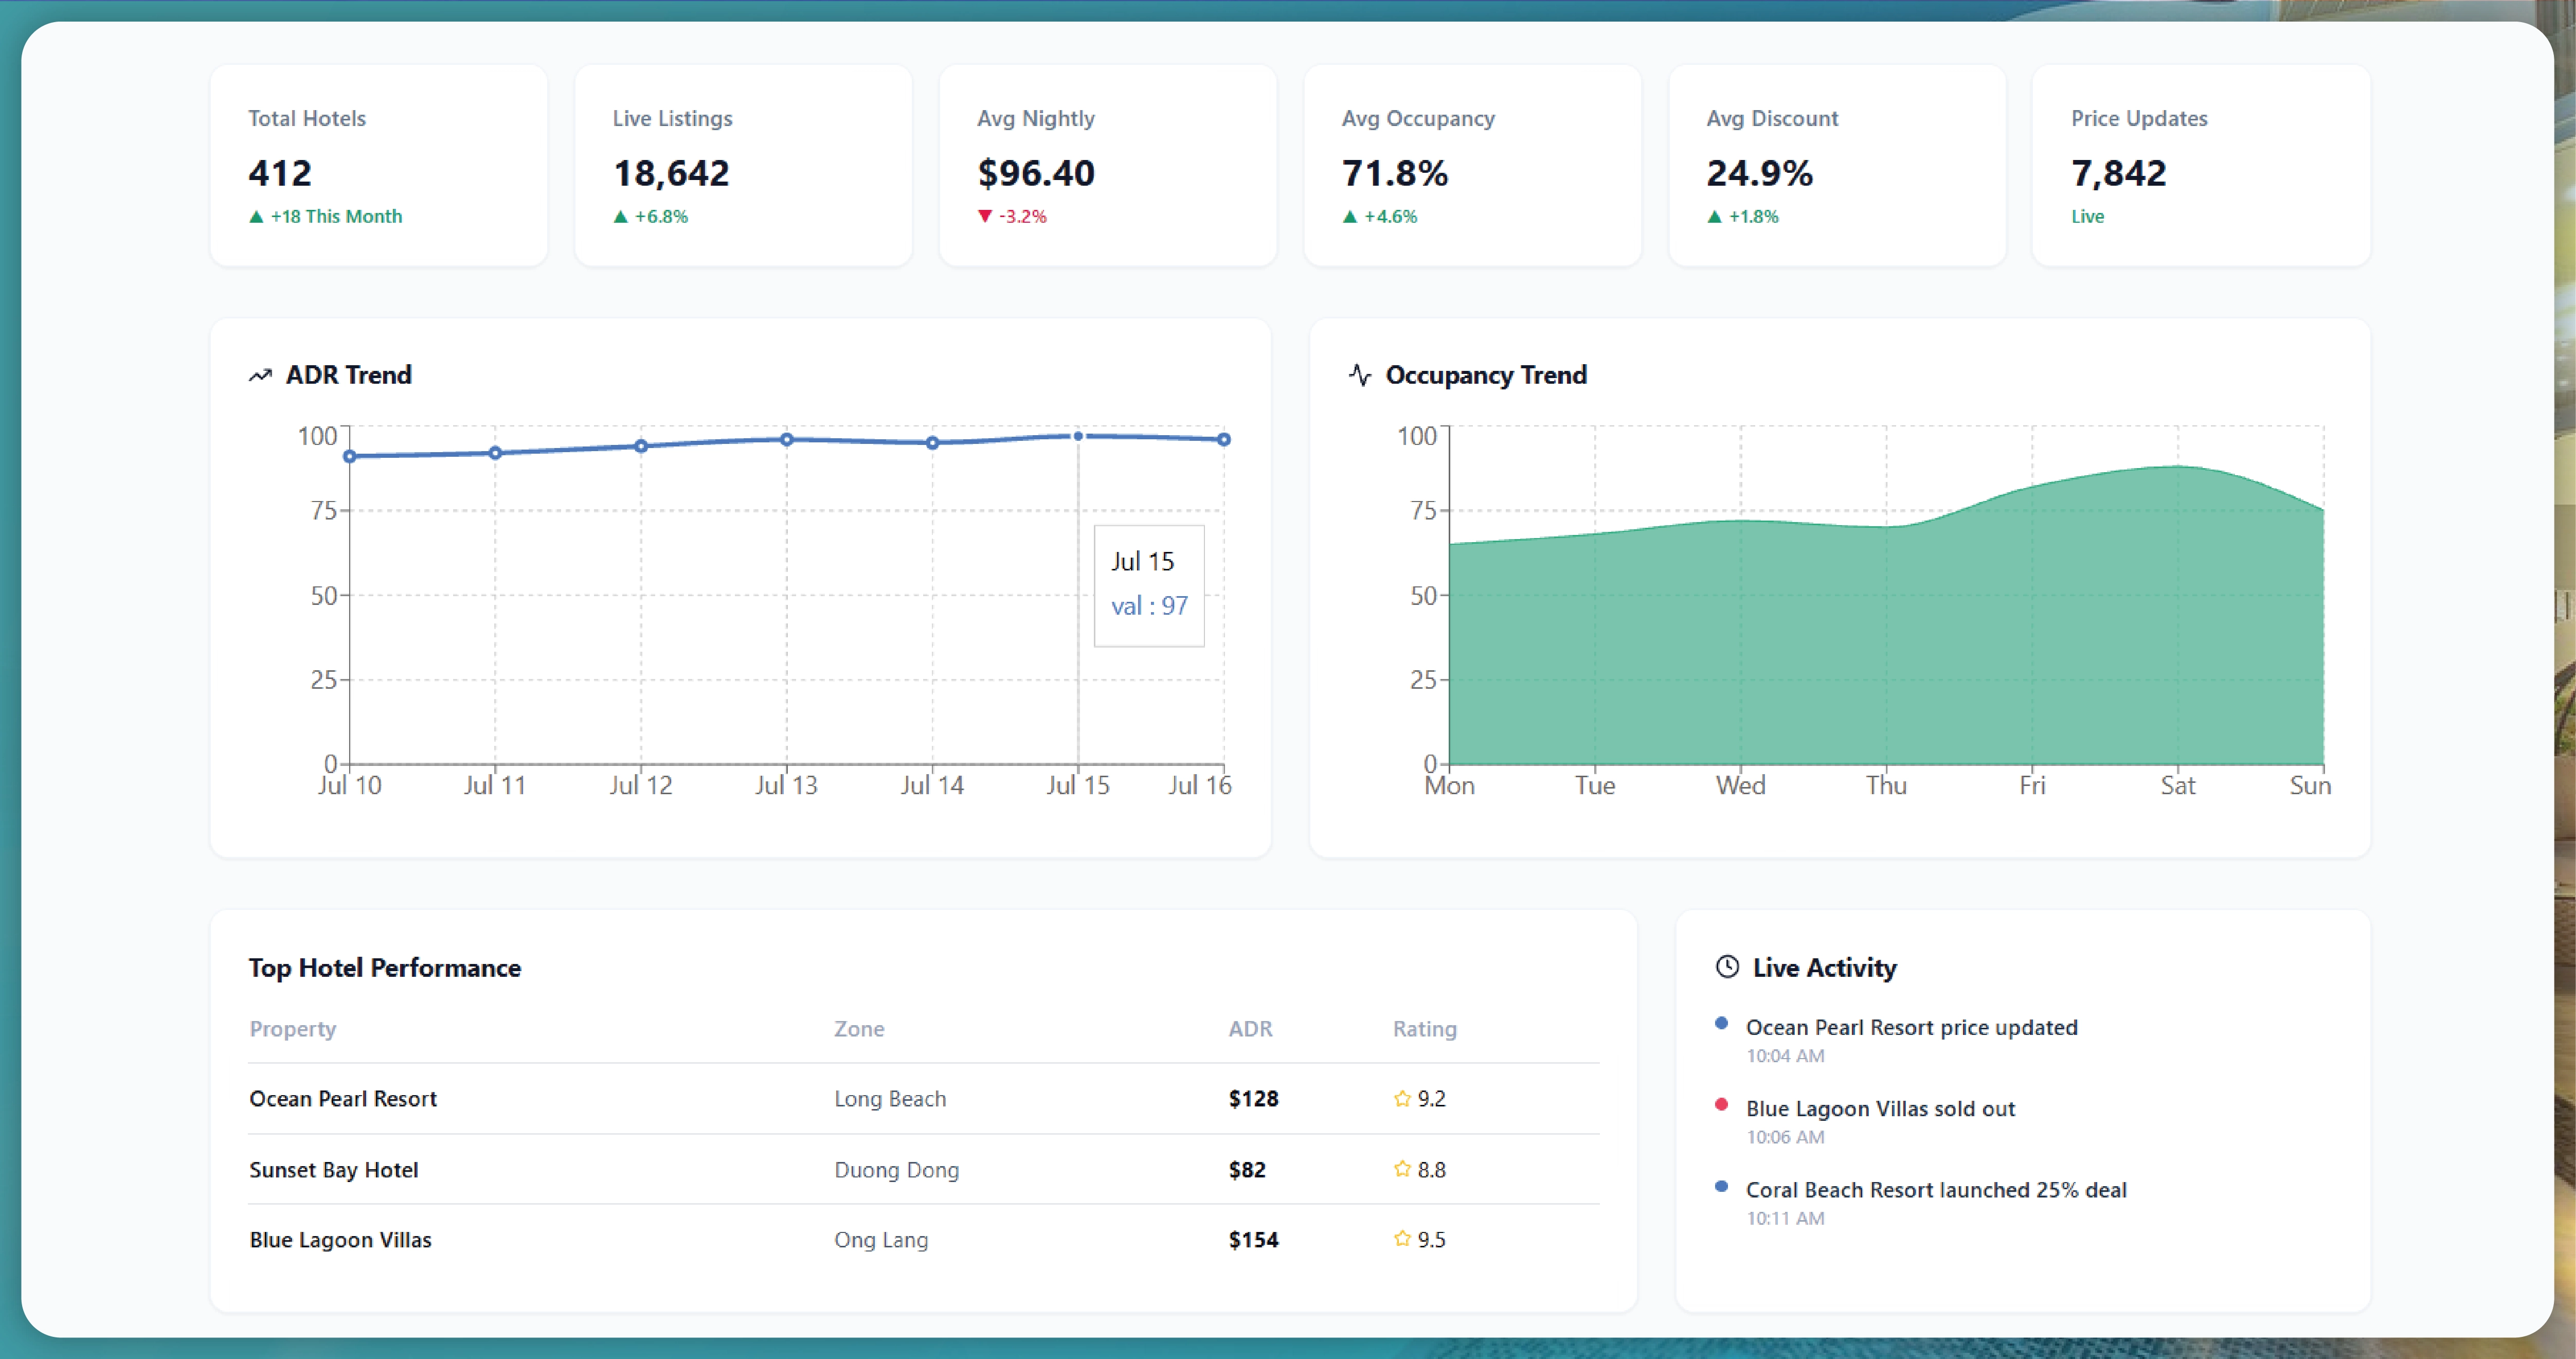Click the star icon beside rating 9.5
The width and height of the screenshot is (2576, 1359).
1402,1239
